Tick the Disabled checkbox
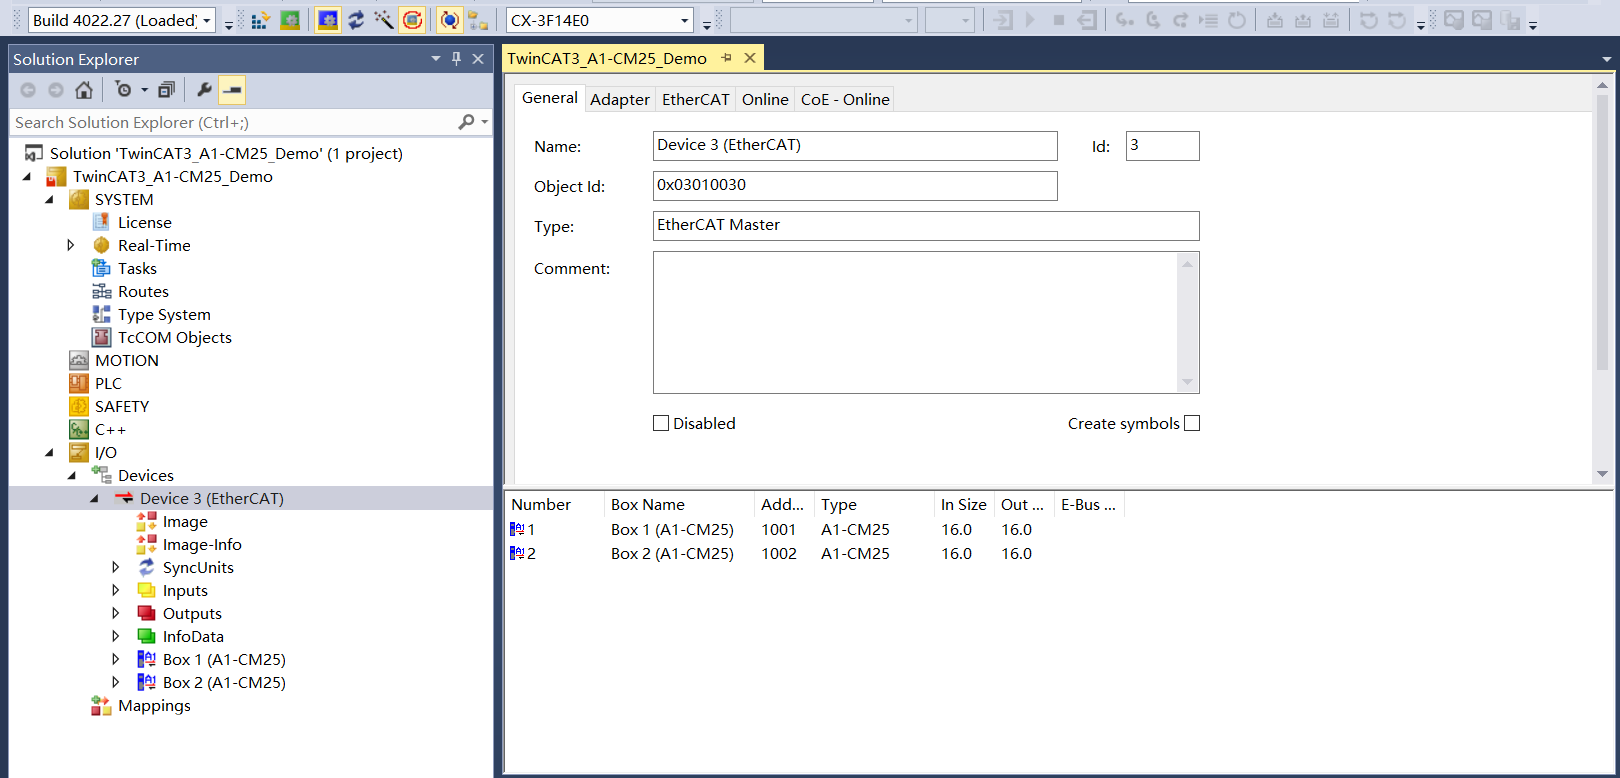 (661, 423)
